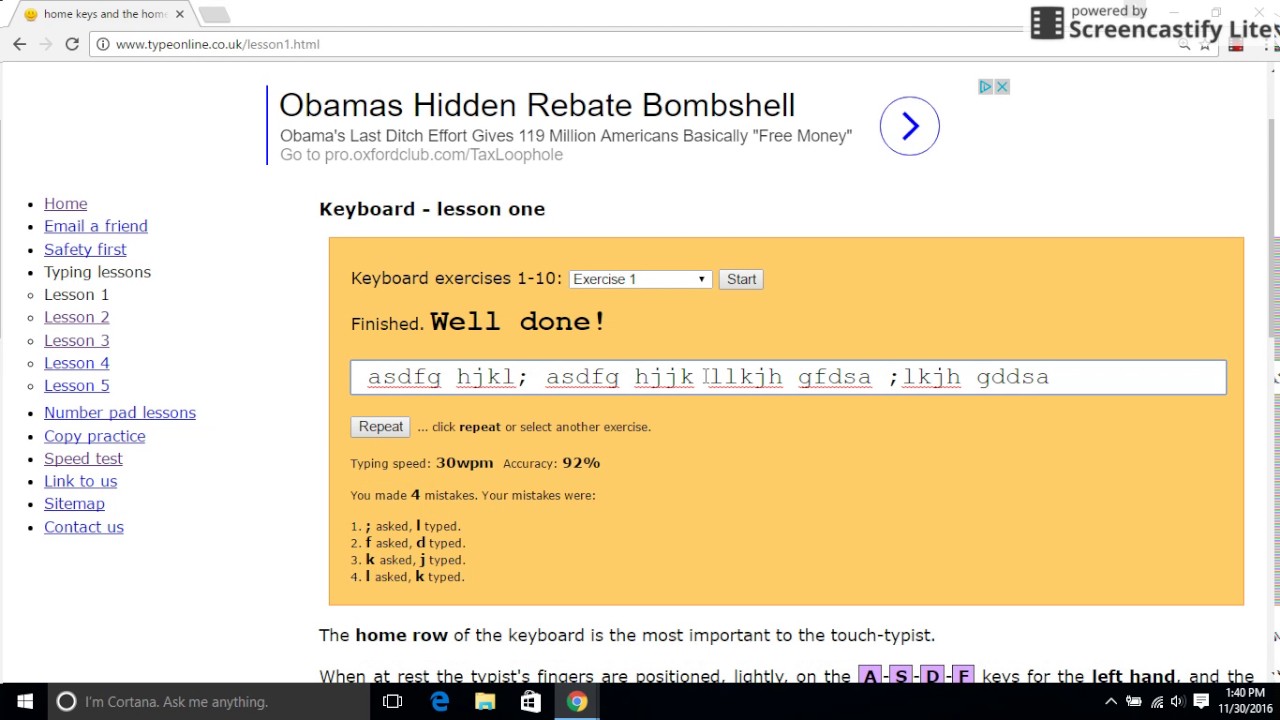Image resolution: width=1280 pixels, height=720 pixels.
Task: Click the ad's blue arrow circle
Action: [x=909, y=126]
